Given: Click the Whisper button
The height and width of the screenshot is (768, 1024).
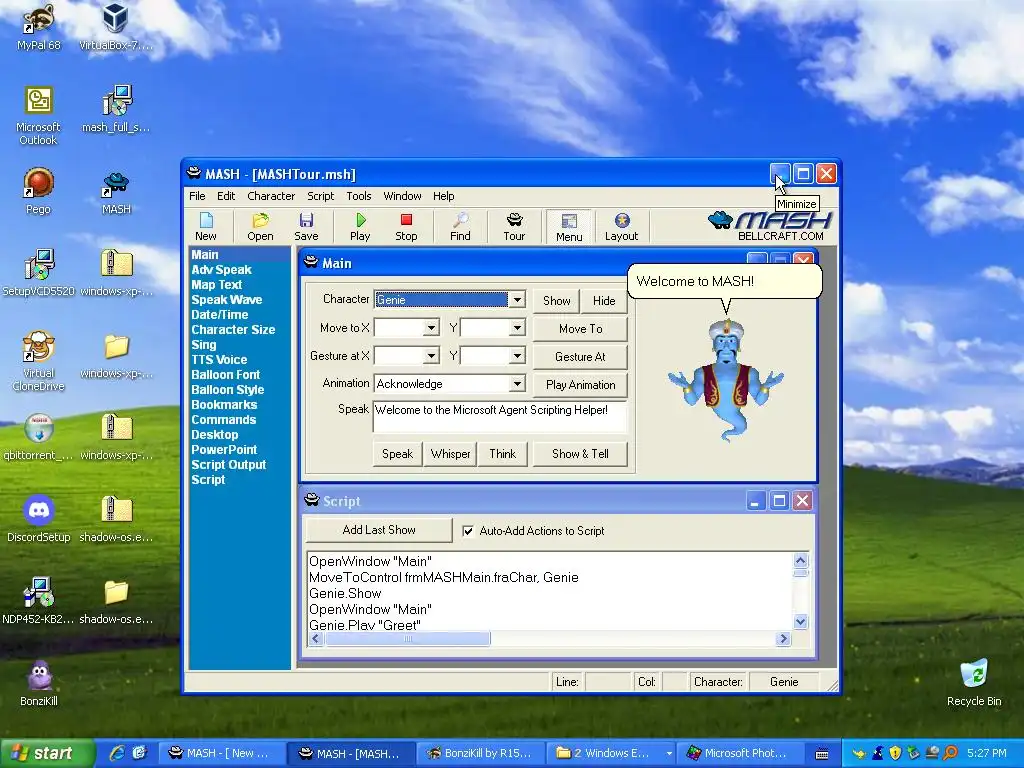Looking at the screenshot, I should coord(450,454).
